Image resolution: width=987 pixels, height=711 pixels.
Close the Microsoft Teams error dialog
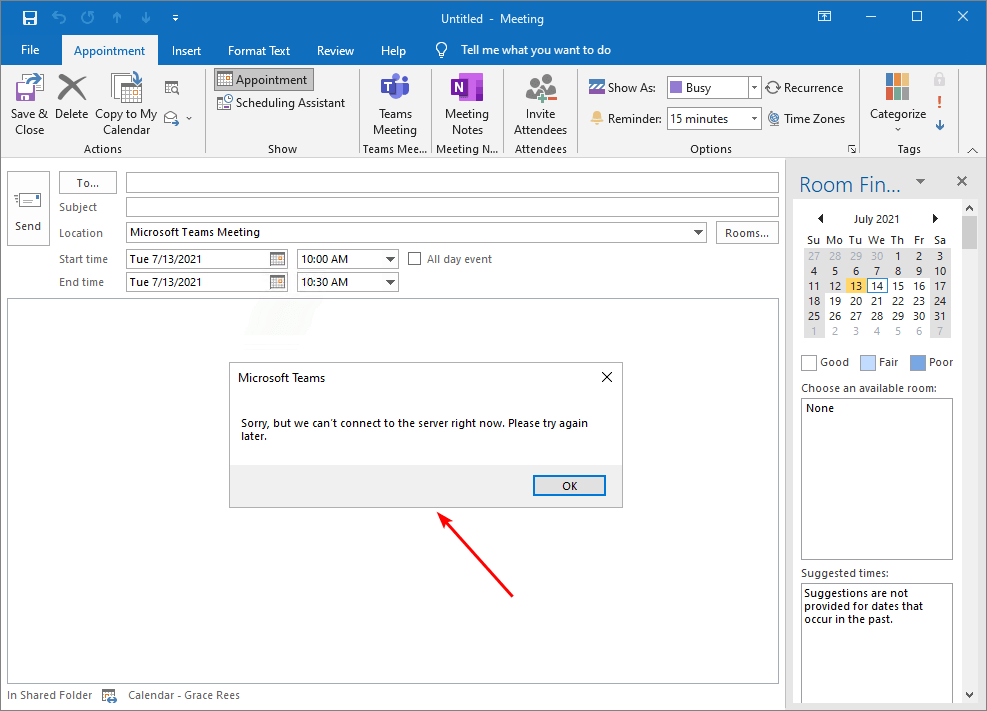click(607, 377)
